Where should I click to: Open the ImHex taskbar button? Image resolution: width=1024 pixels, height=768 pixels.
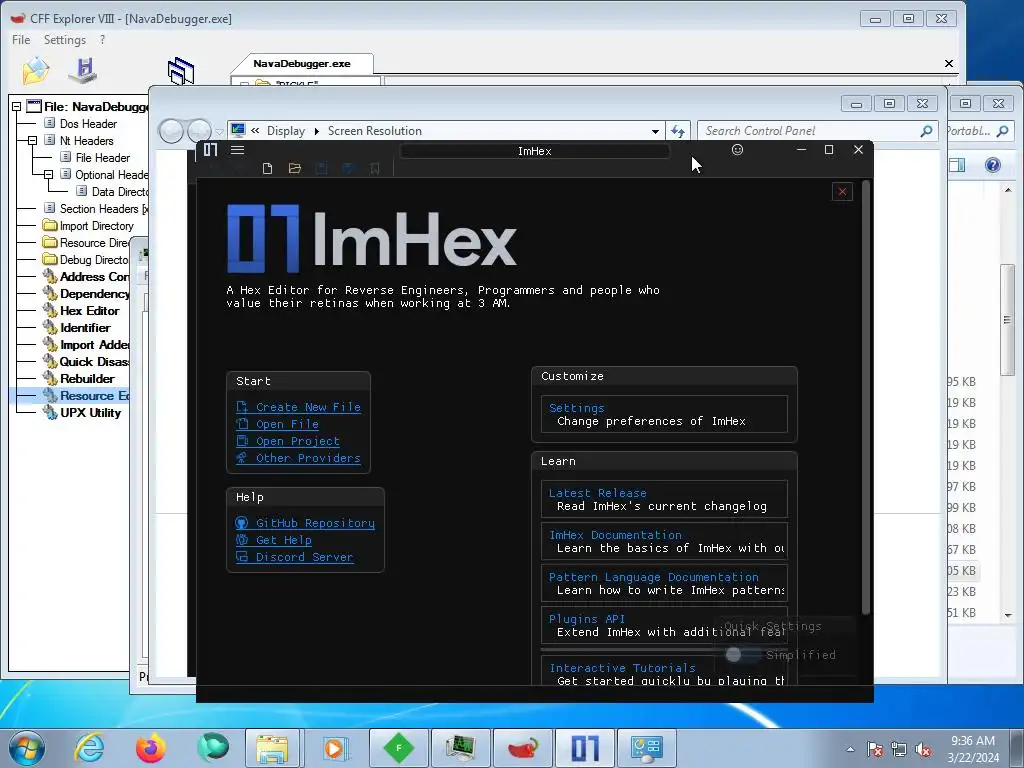(x=585, y=748)
